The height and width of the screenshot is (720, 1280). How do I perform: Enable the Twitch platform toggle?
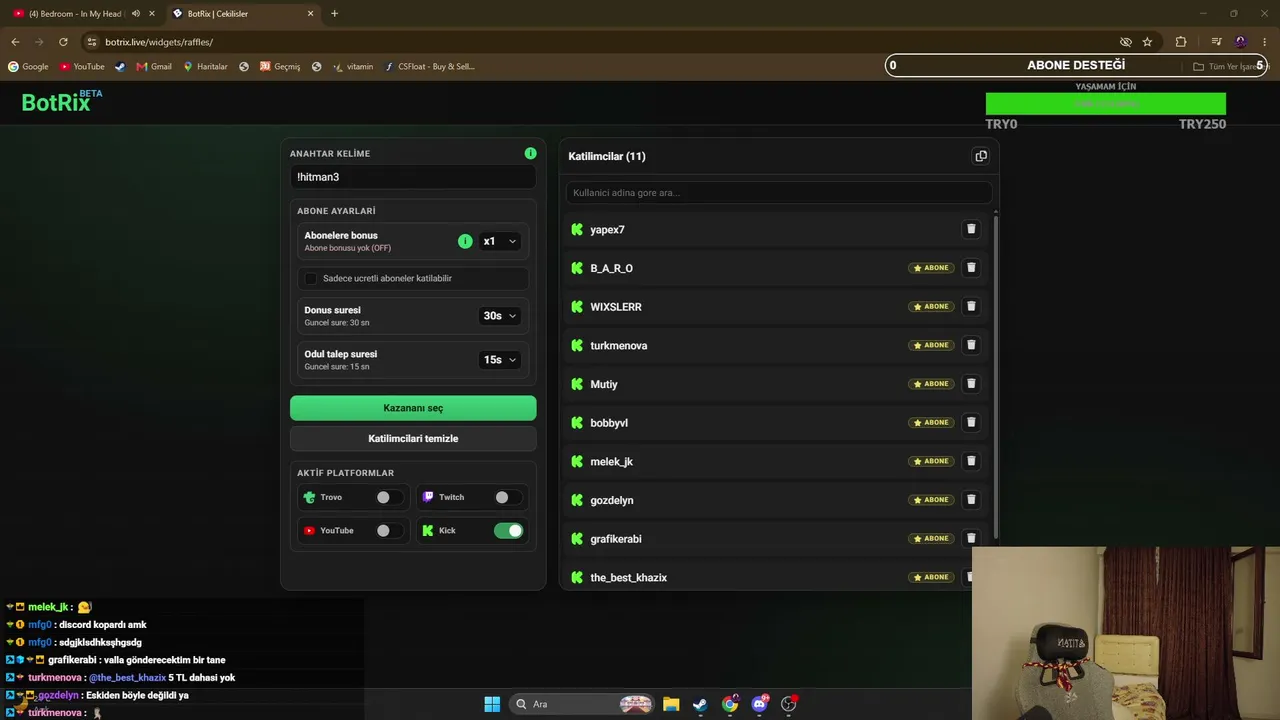(508, 497)
